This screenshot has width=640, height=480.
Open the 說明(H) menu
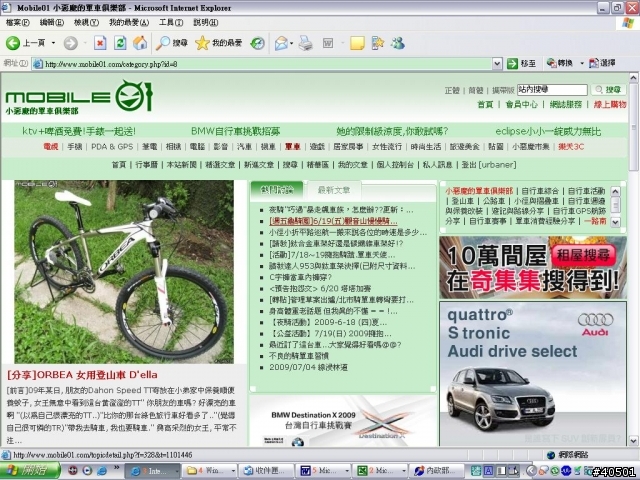click(x=205, y=22)
